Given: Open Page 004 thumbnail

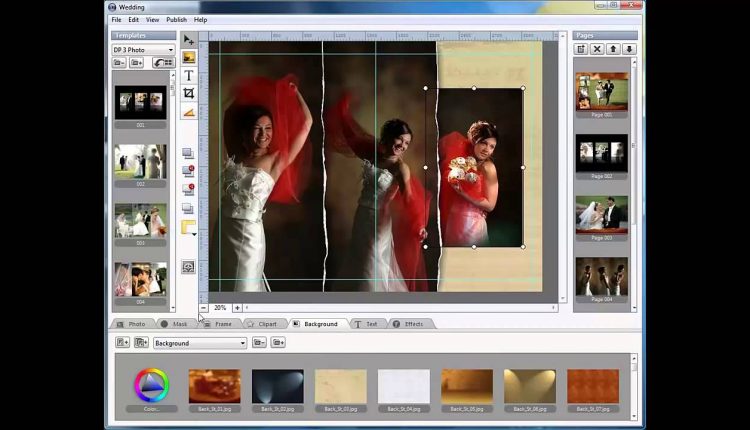Looking at the screenshot, I should coord(602,276).
